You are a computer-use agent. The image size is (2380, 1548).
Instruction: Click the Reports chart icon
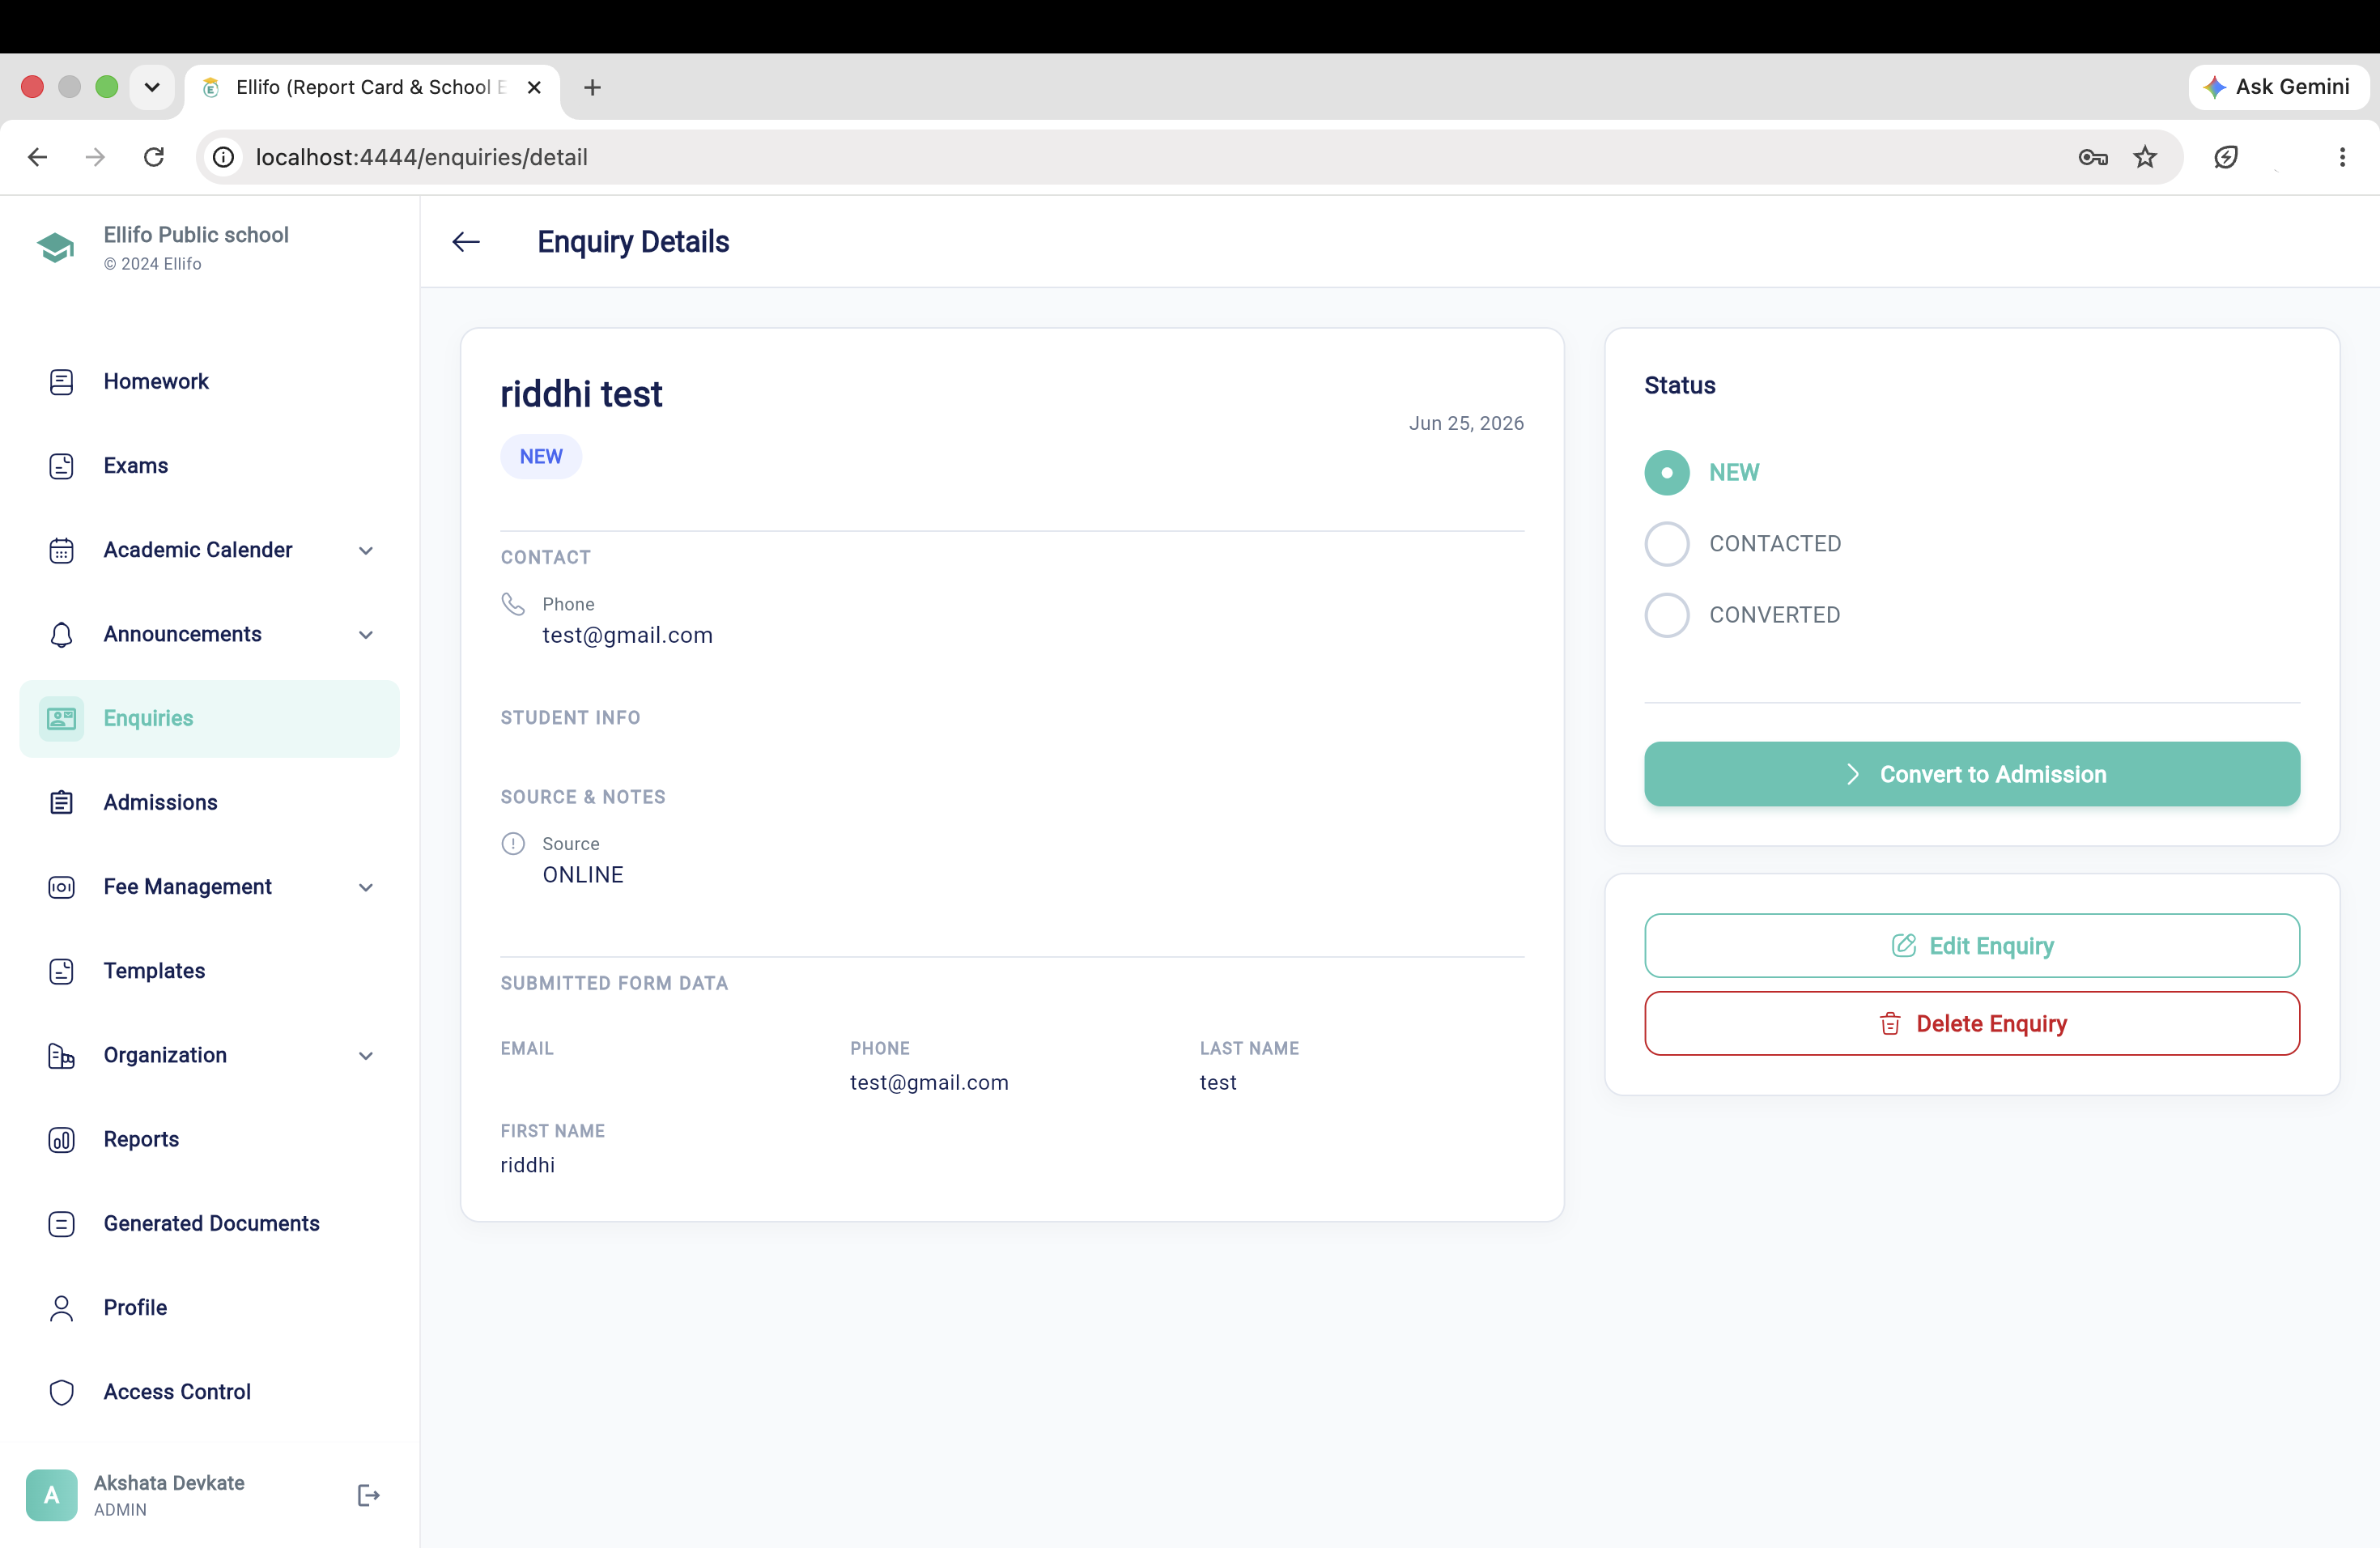[61, 1139]
